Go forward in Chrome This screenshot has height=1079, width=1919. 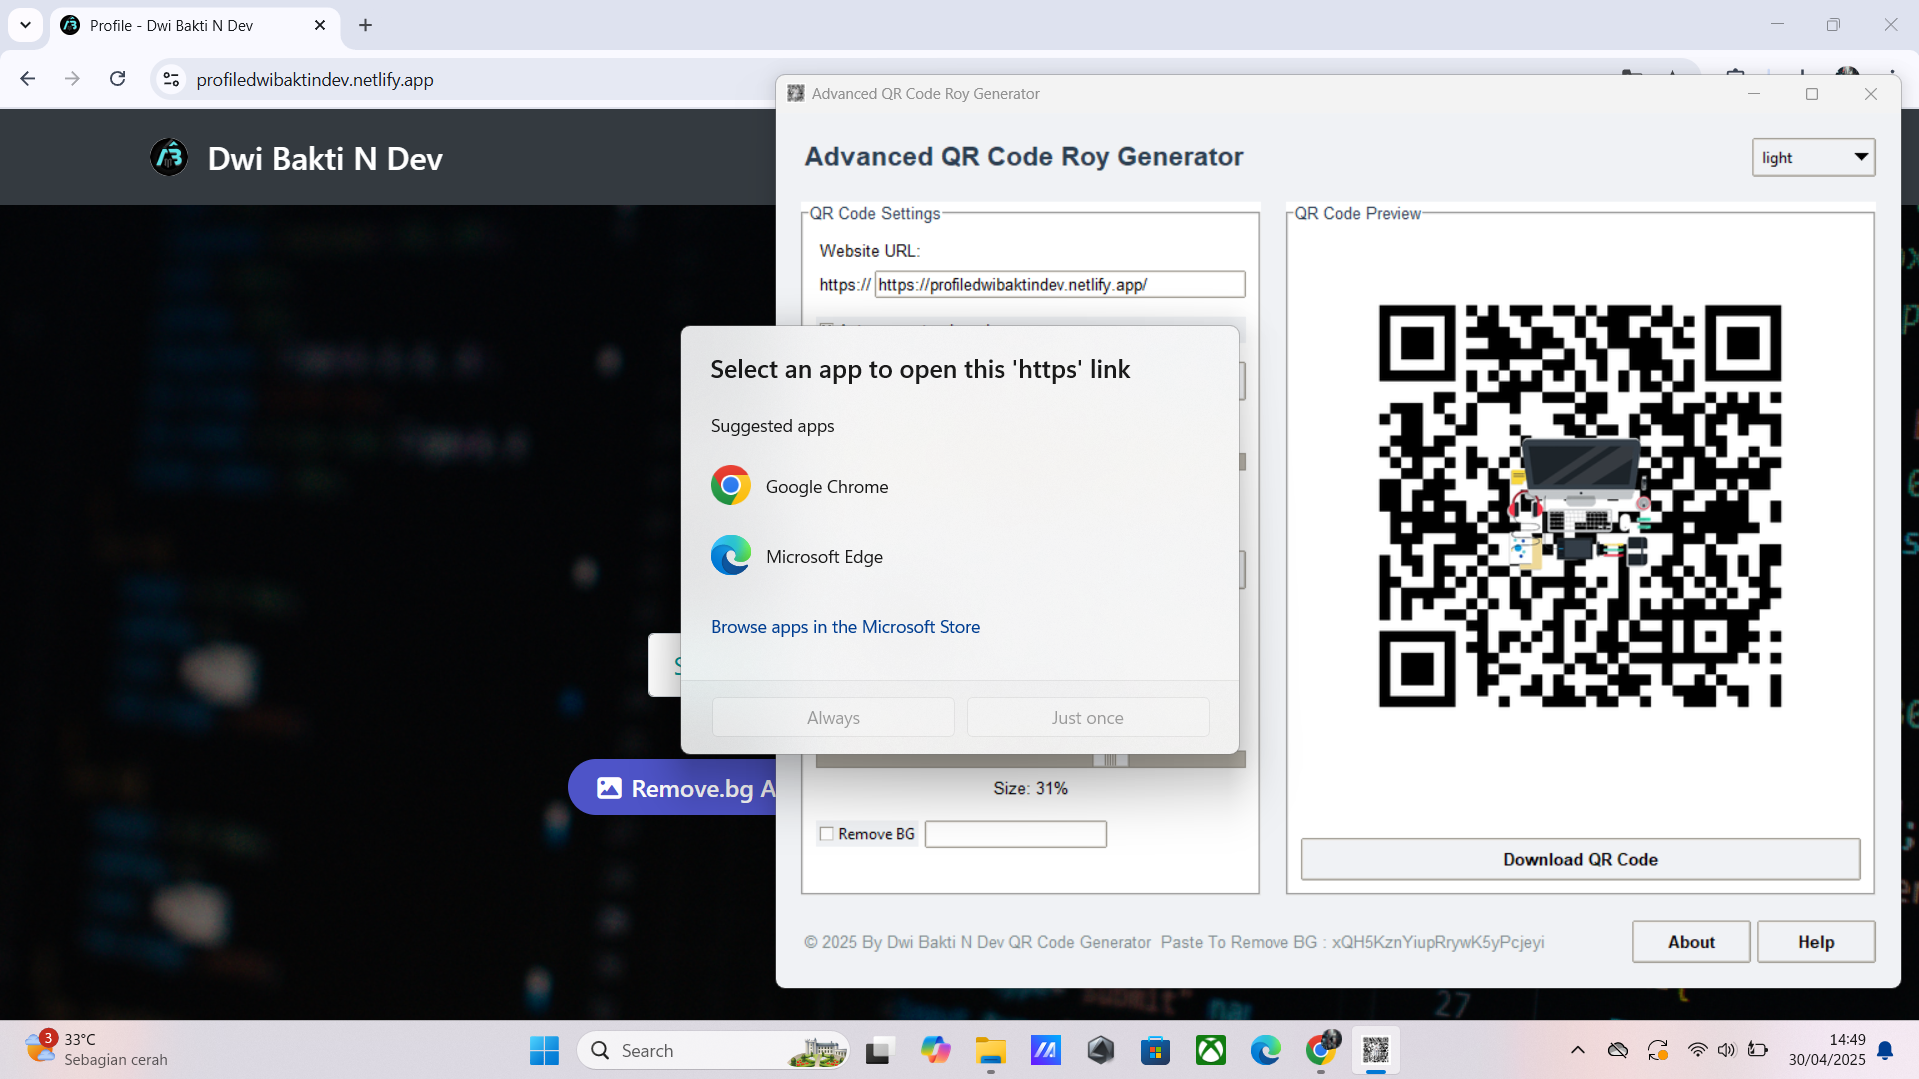coord(72,79)
